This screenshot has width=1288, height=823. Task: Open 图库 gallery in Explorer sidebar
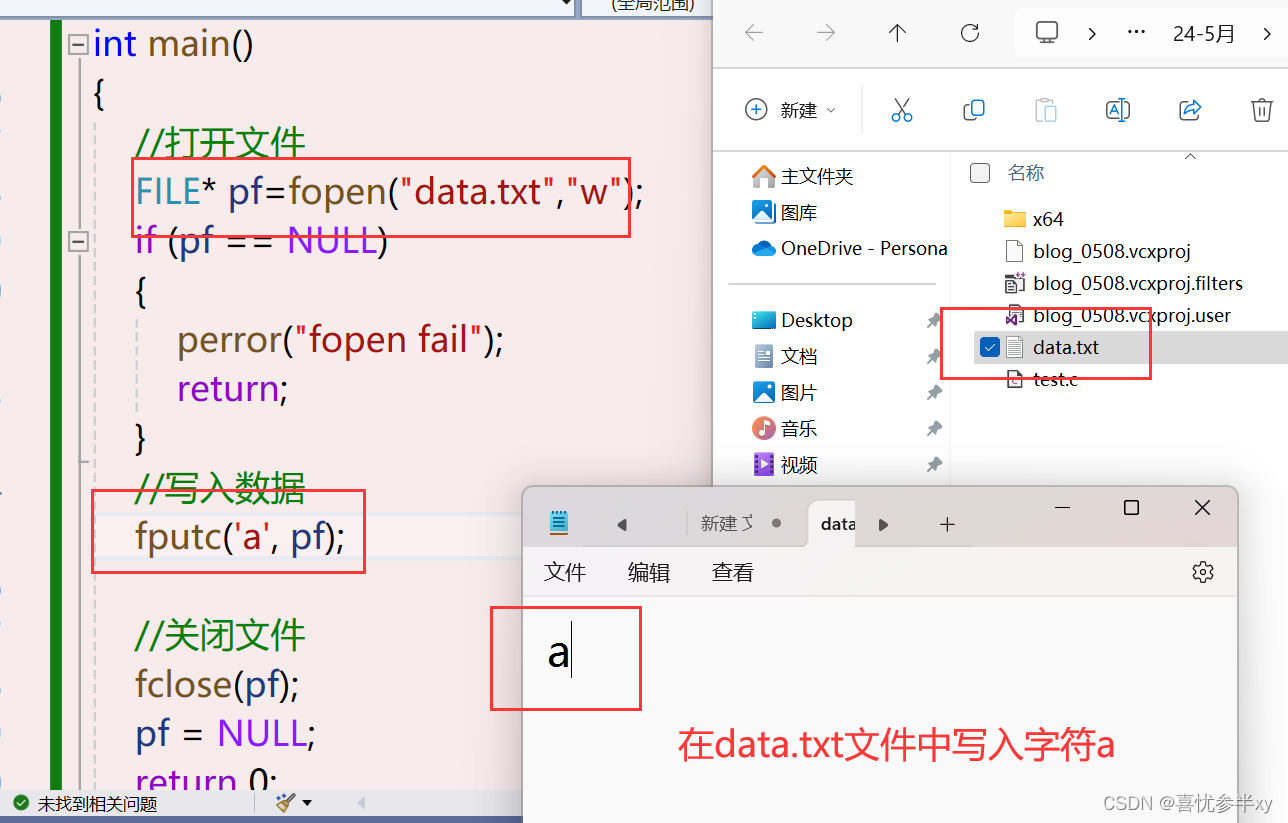[x=785, y=212]
